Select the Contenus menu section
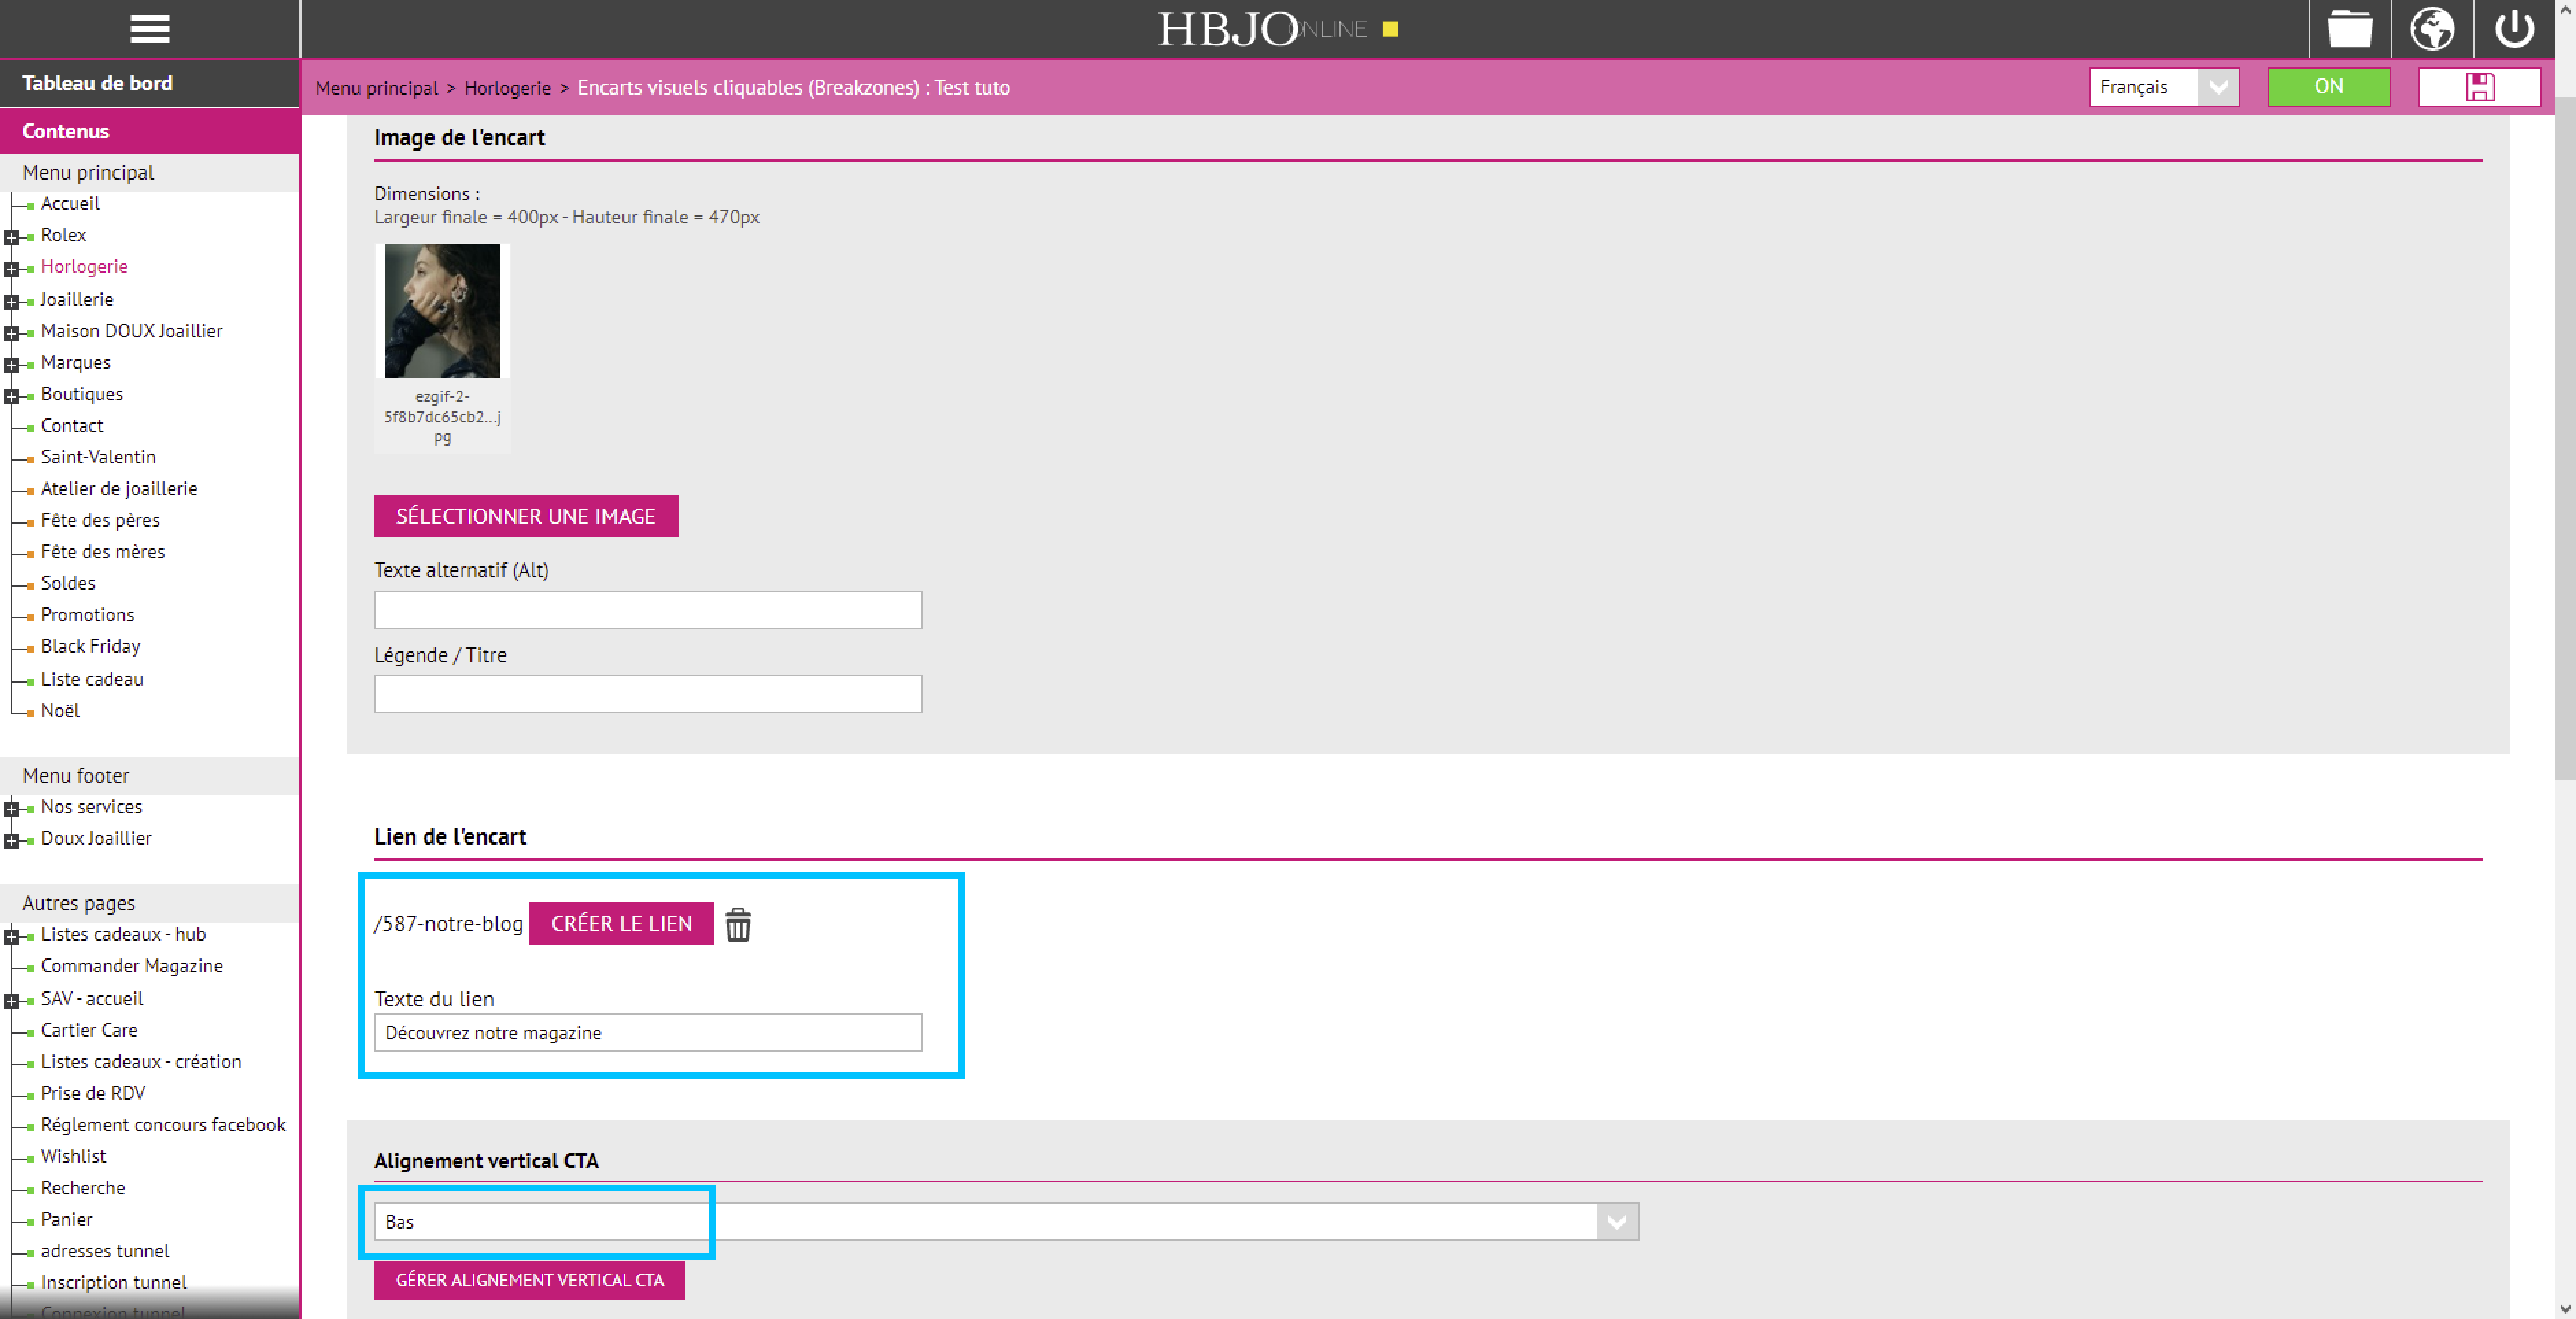This screenshot has height=1319, width=2576. tap(66, 131)
